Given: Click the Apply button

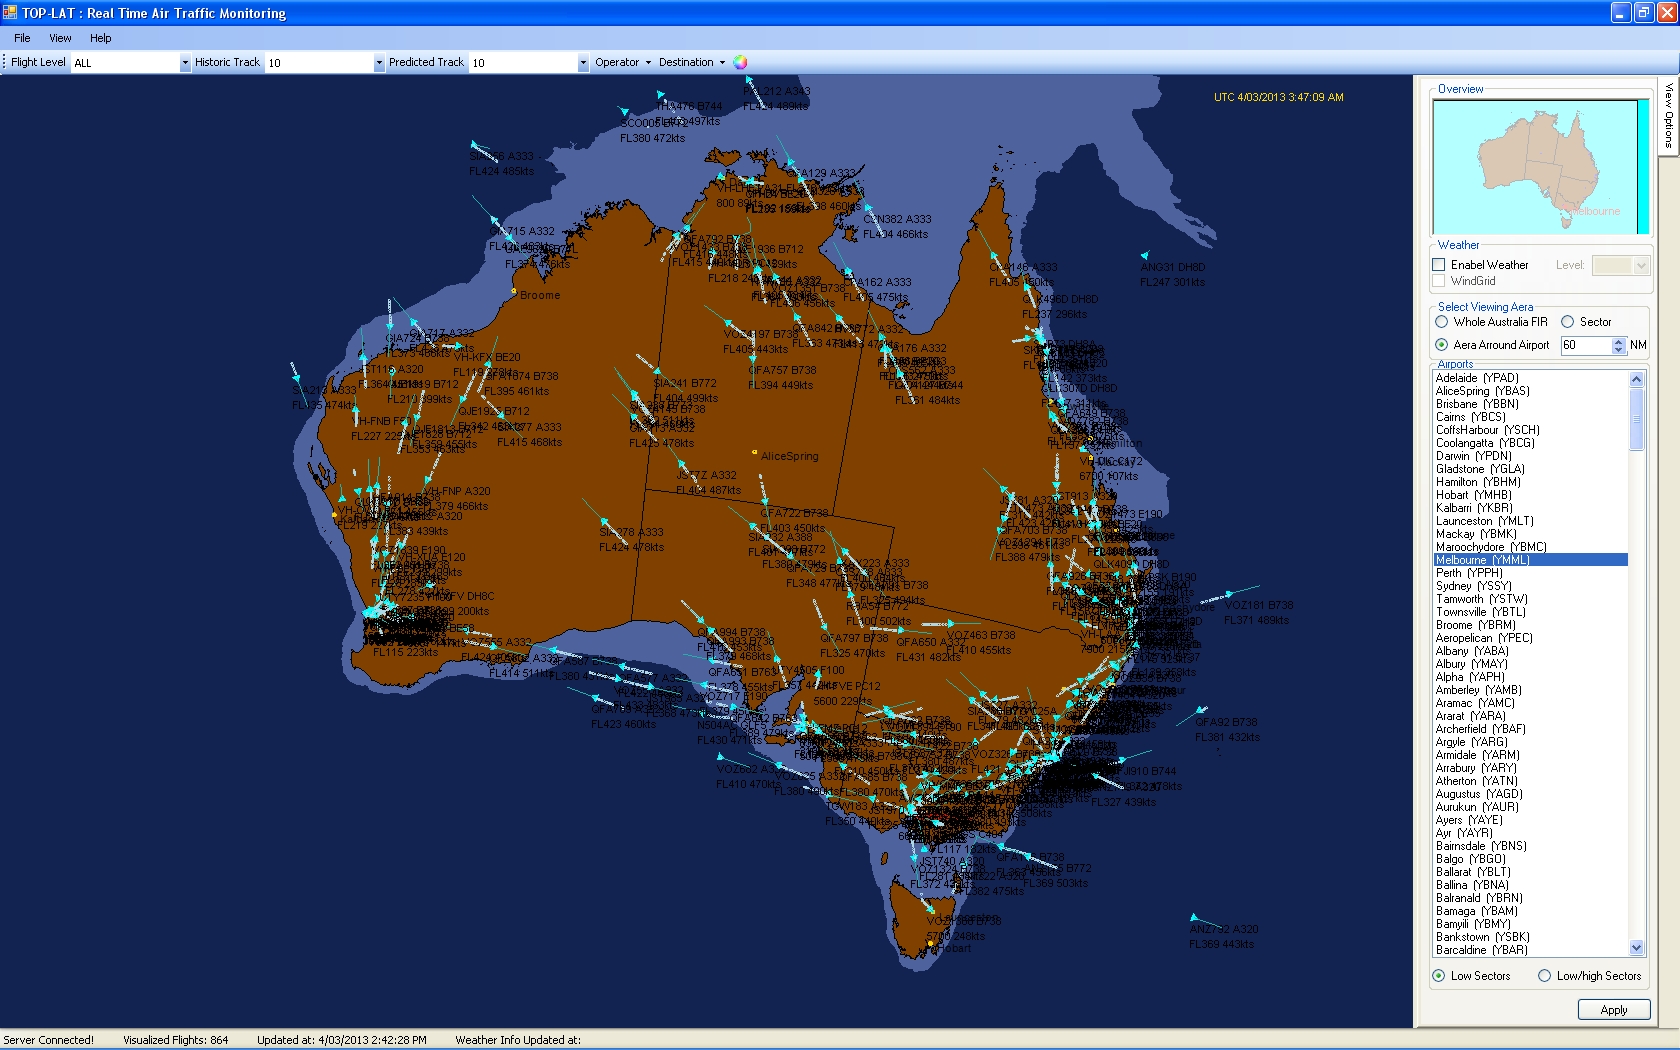Looking at the screenshot, I should [x=1614, y=1010].
